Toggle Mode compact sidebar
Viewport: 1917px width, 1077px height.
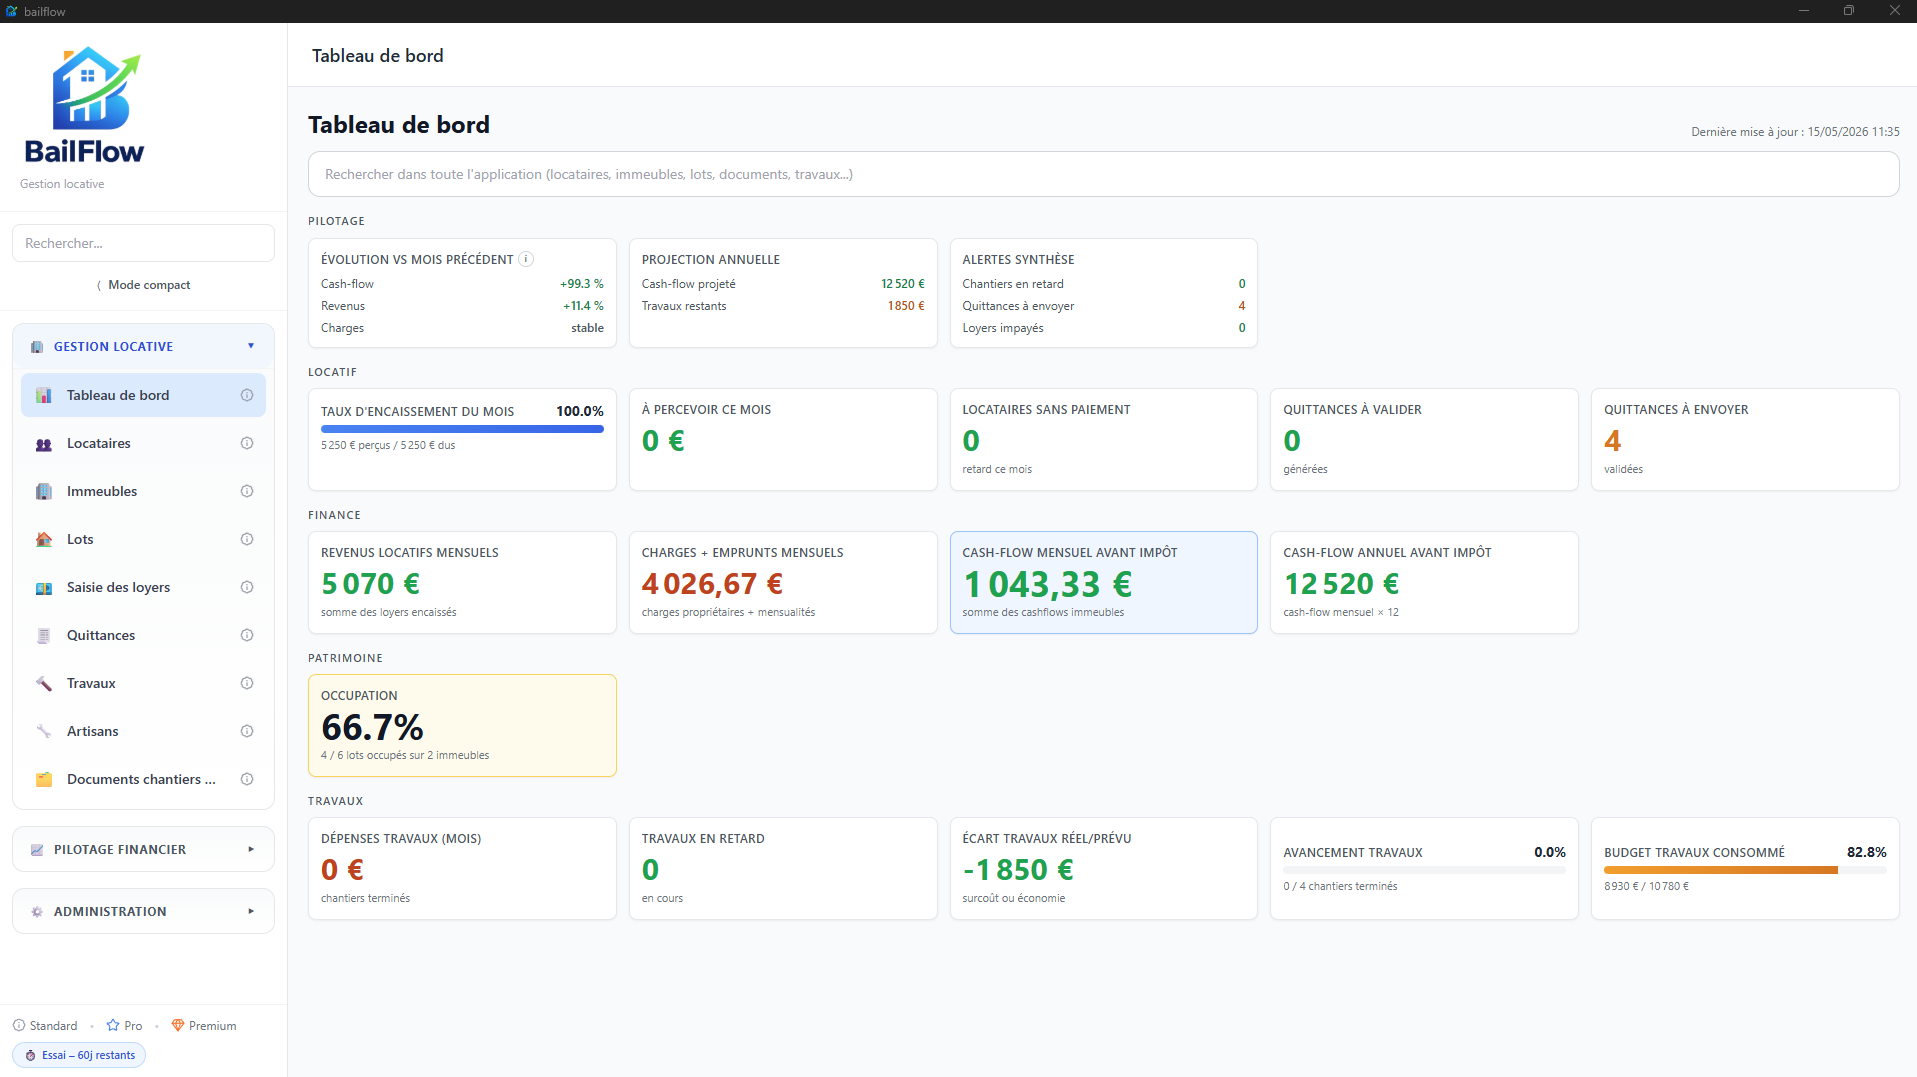pos(143,285)
